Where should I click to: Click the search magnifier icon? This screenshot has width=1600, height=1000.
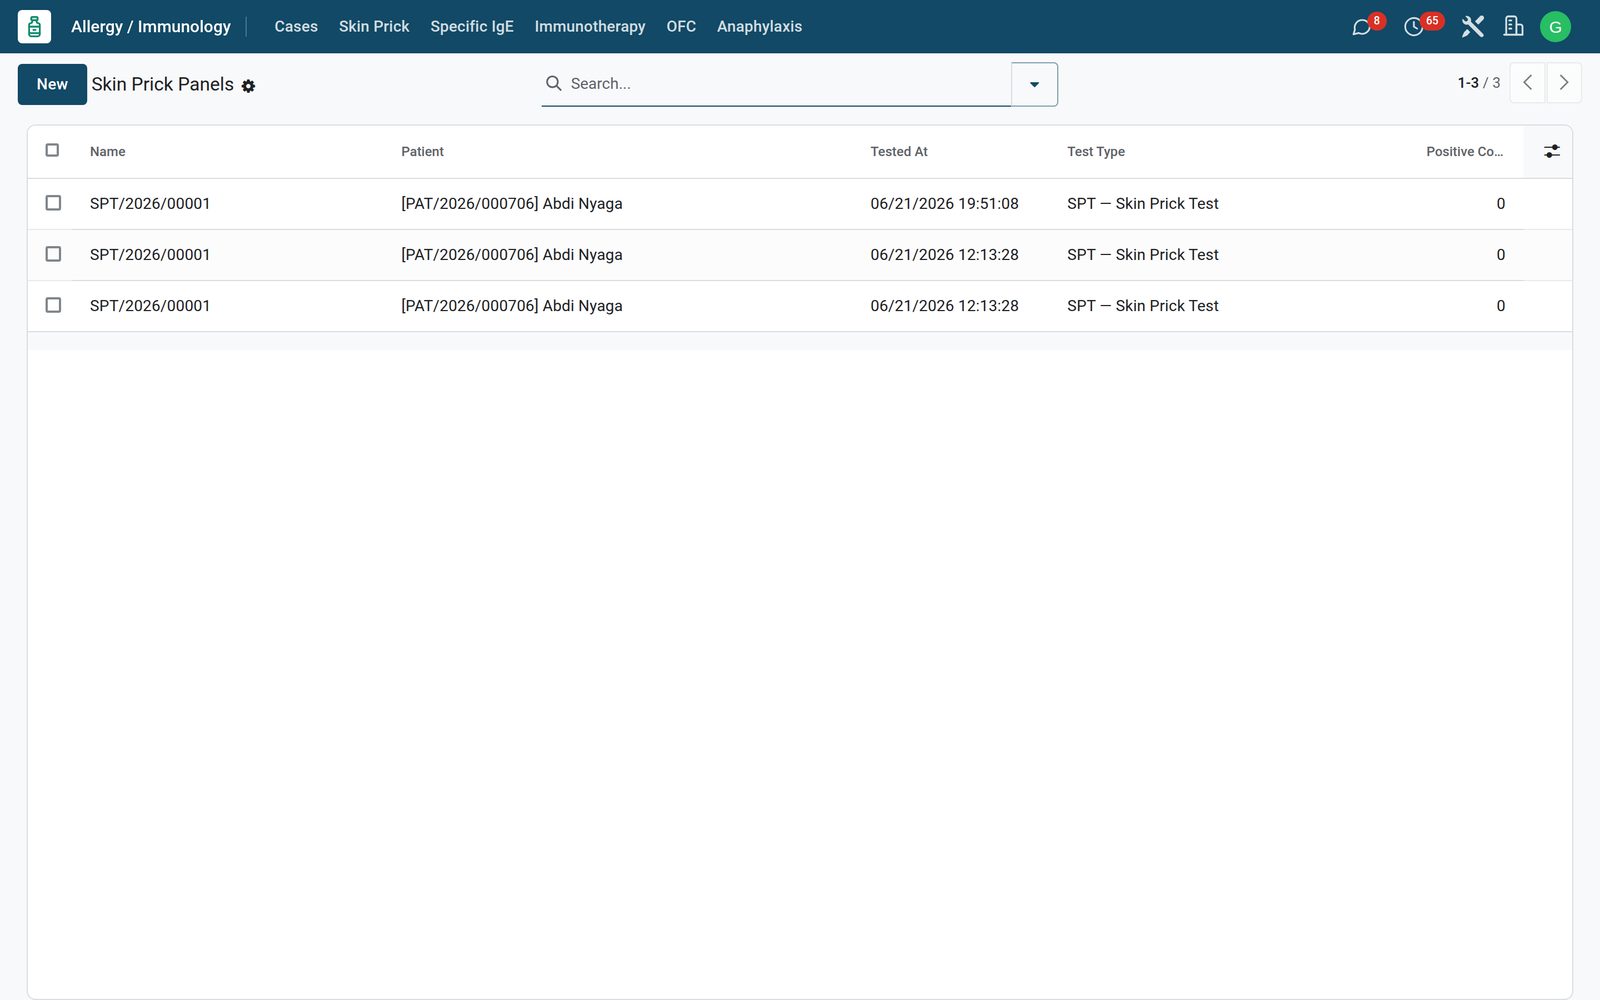(553, 83)
